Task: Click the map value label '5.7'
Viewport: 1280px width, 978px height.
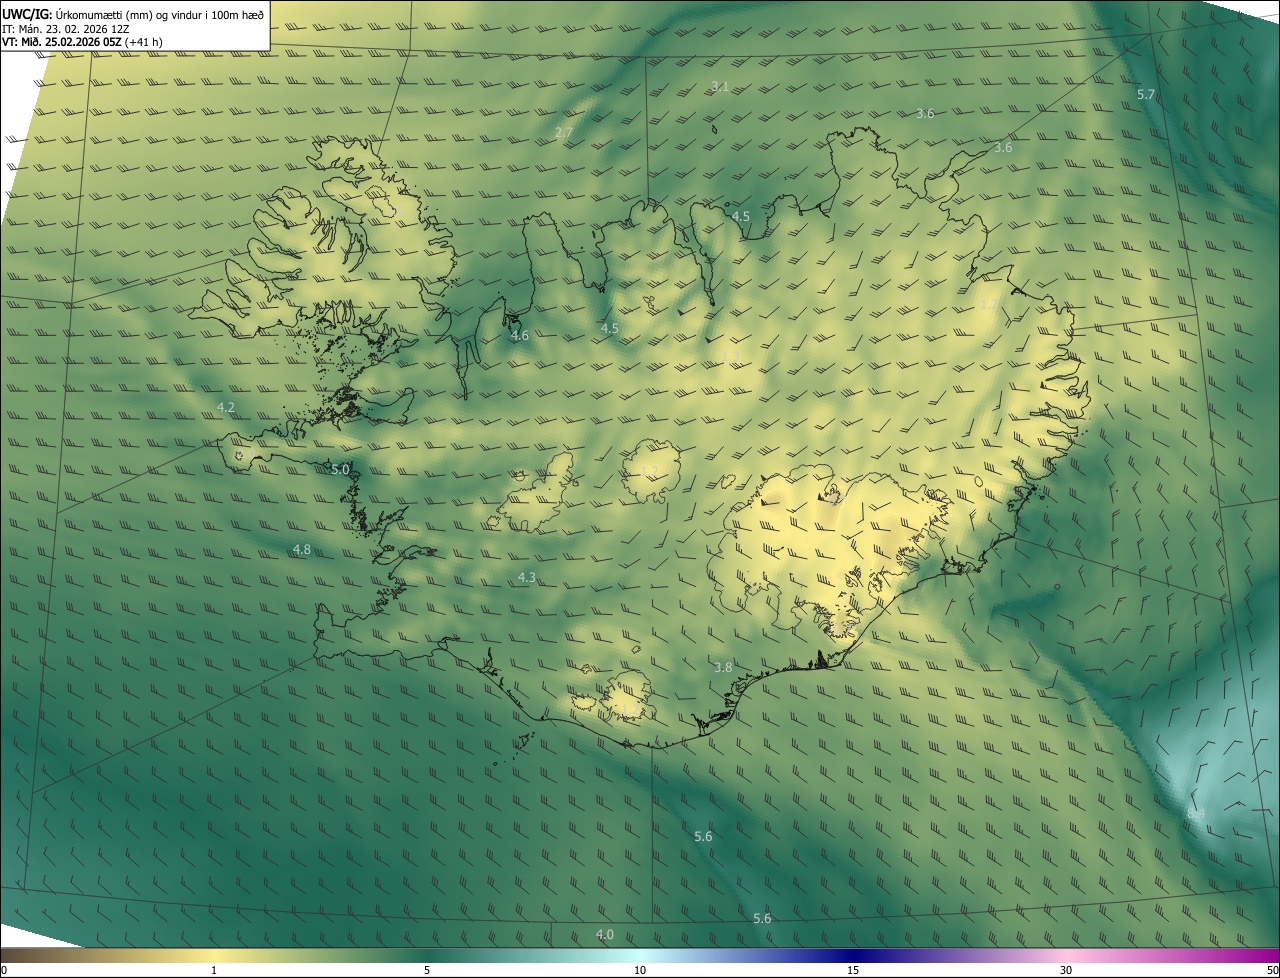Action: [1146, 94]
